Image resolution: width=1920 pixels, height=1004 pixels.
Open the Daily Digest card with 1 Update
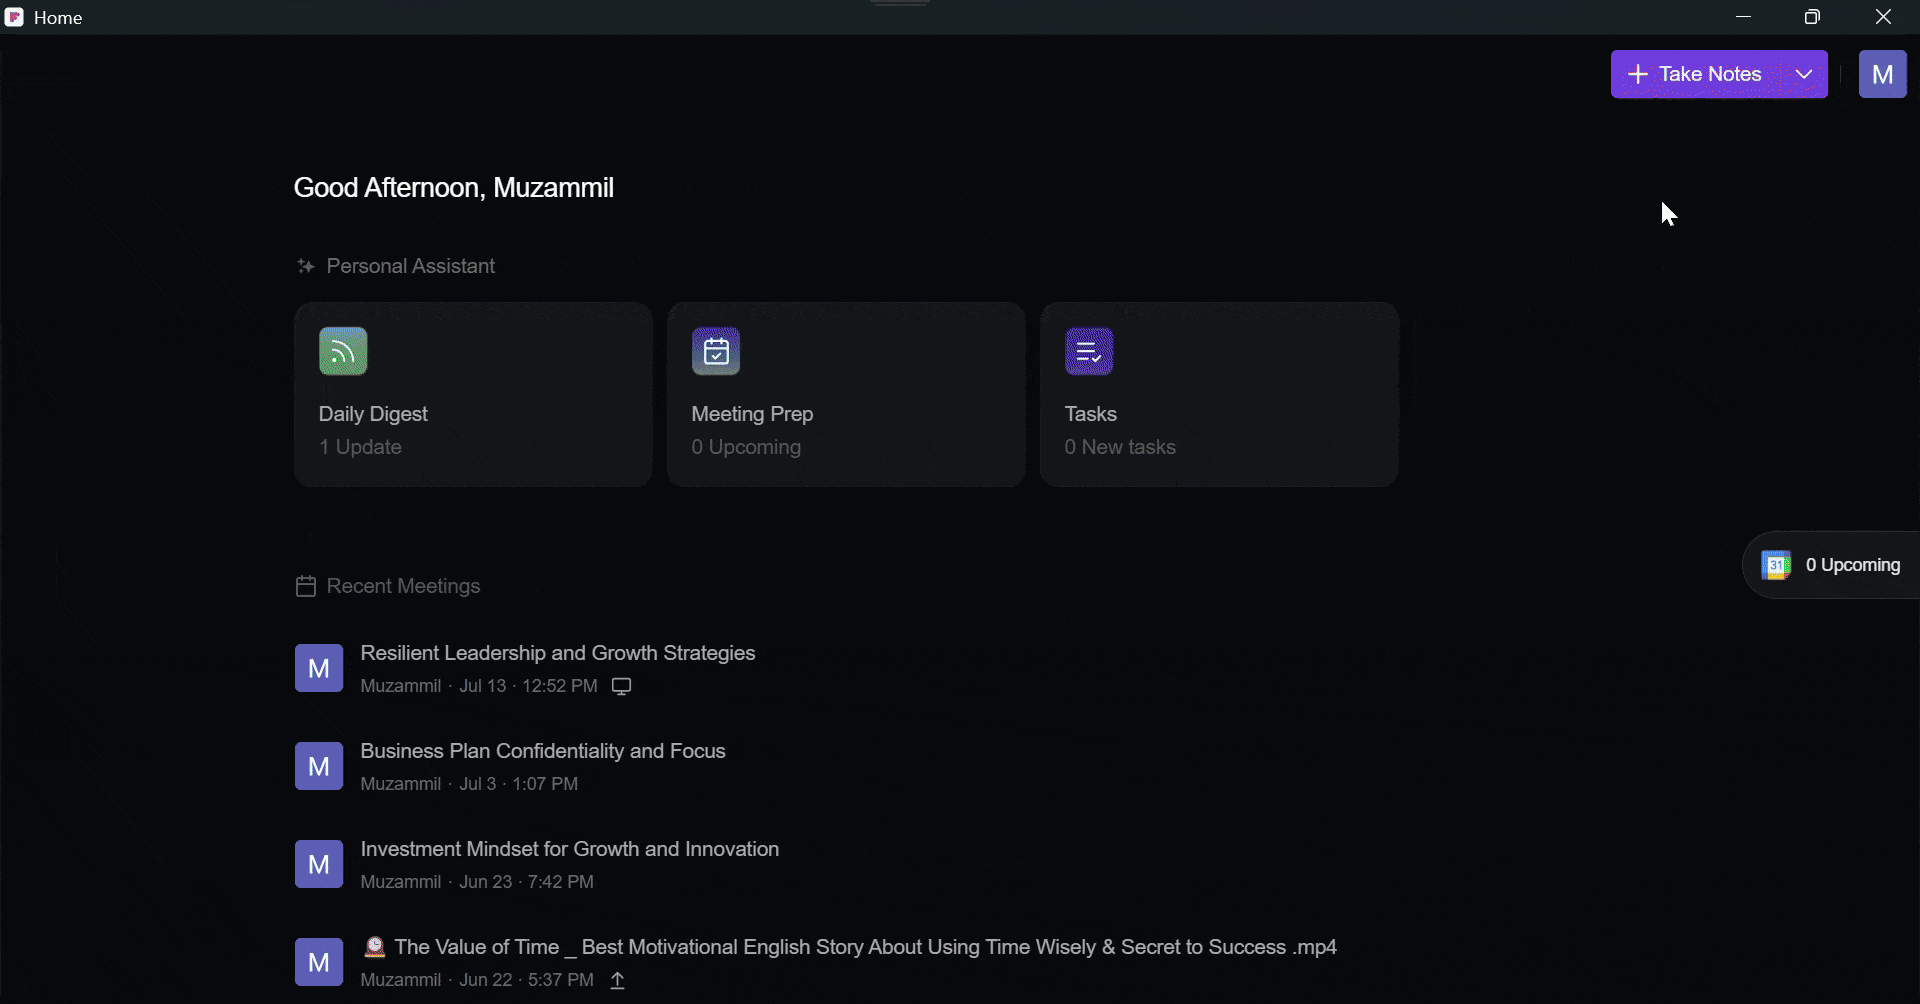click(473, 394)
